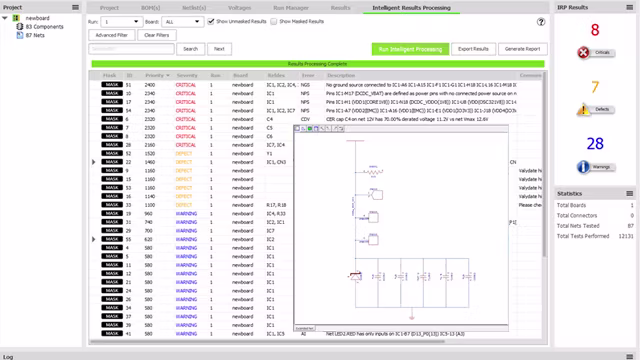Click the Export Results button
The image size is (640, 360).
(473, 49)
